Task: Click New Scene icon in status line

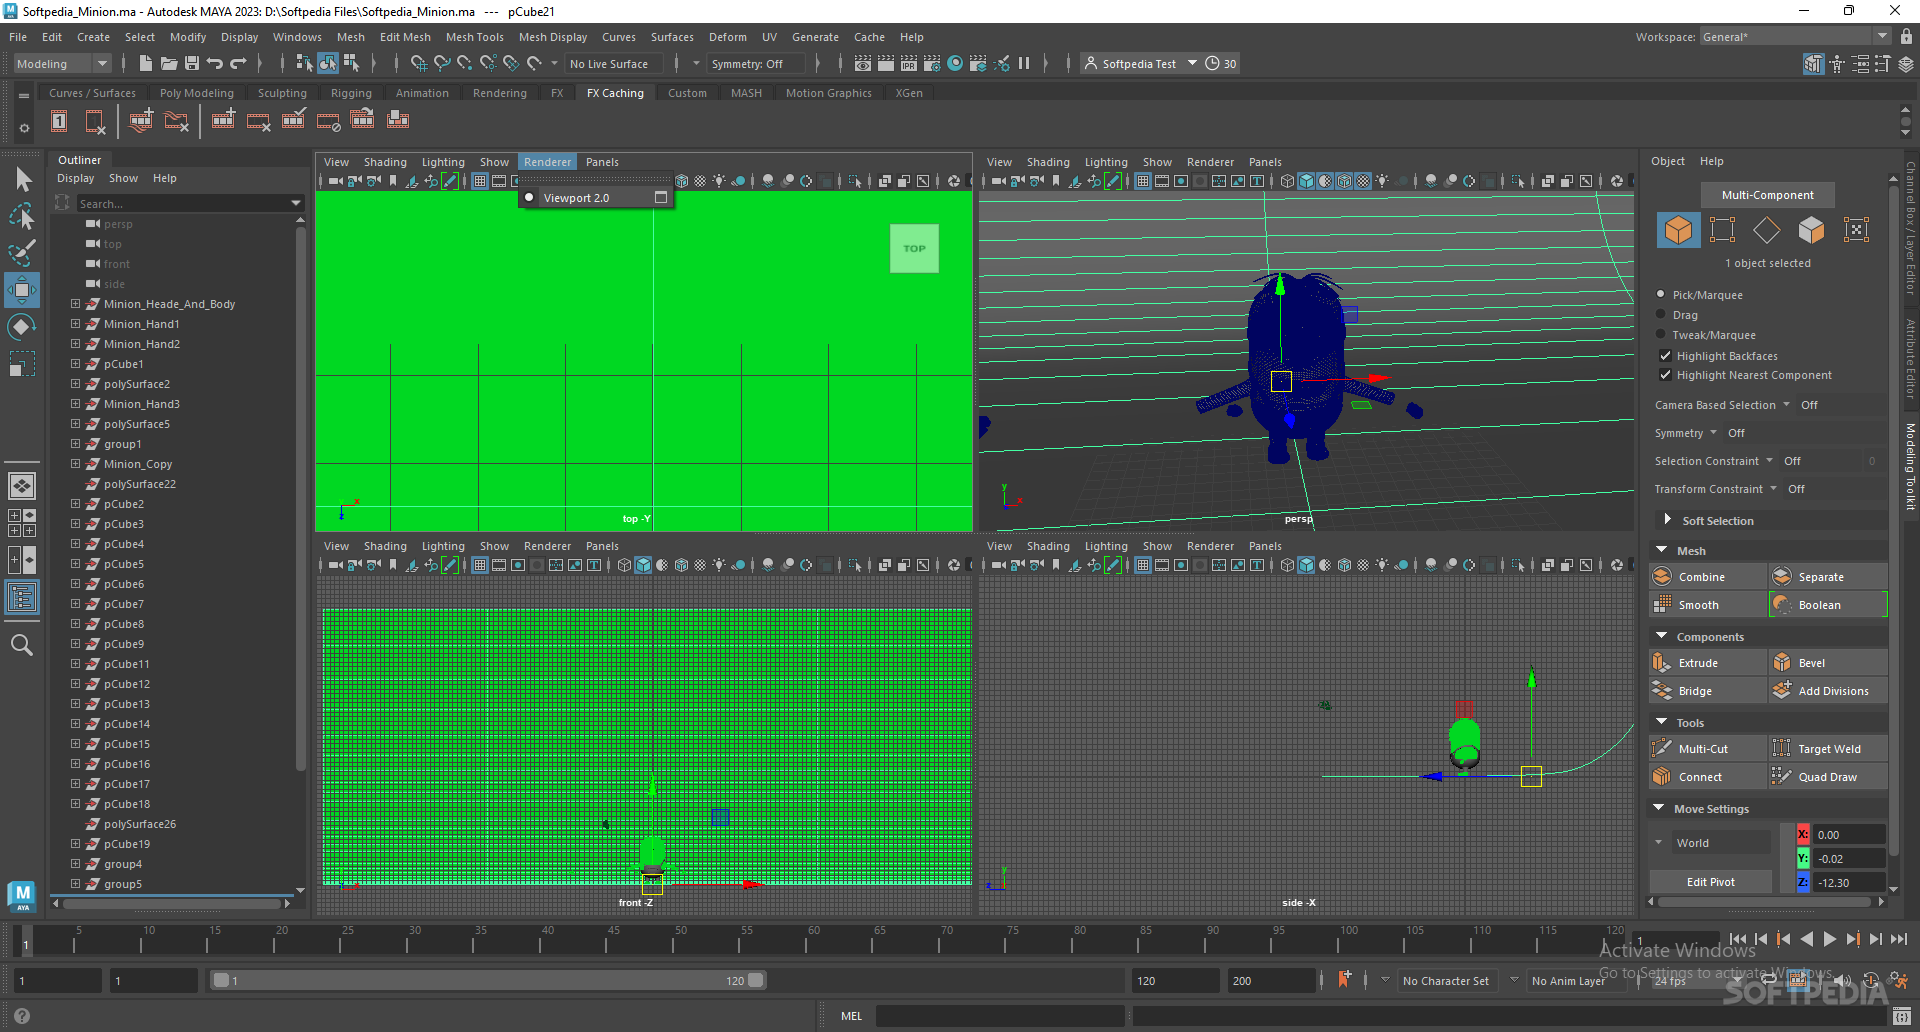Action: (x=146, y=63)
